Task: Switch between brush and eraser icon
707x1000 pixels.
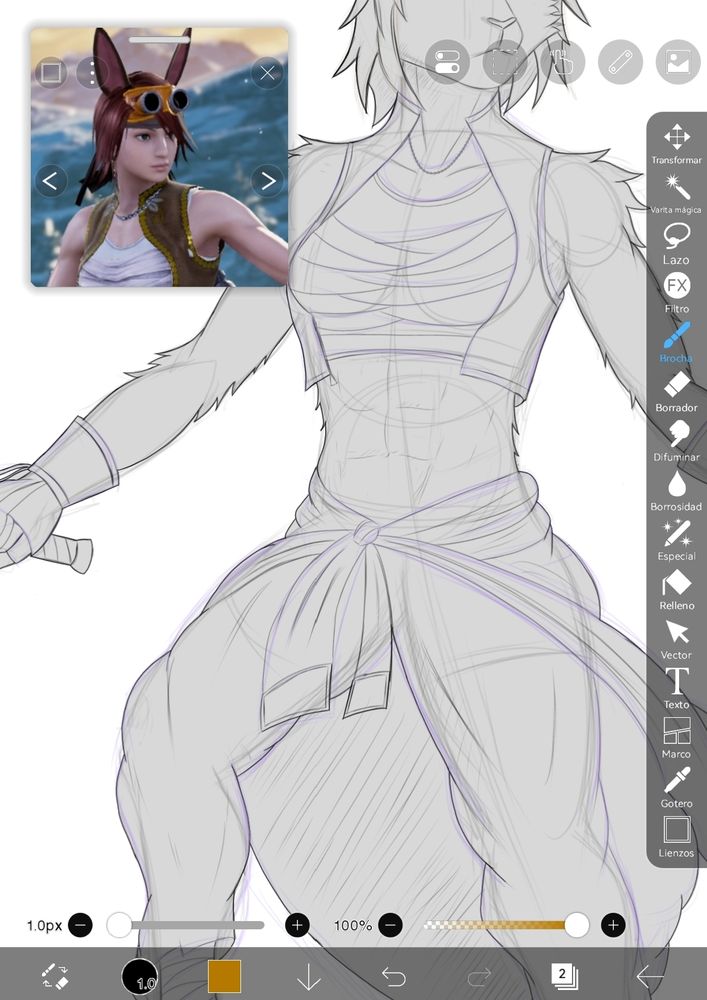Action: tap(55, 976)
